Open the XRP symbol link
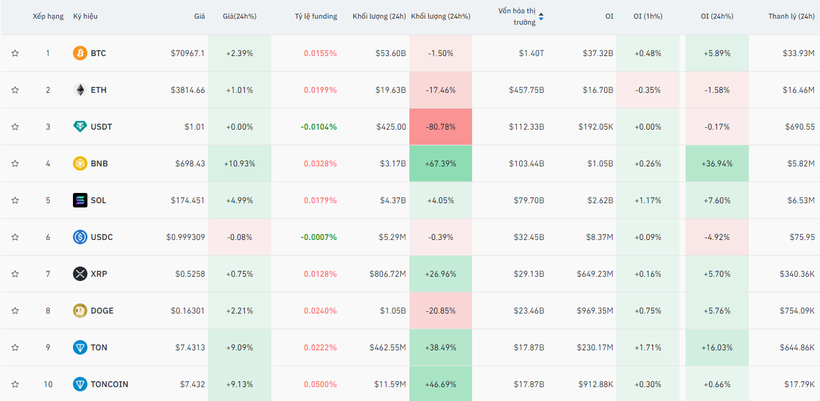Screen dimensions: 820x401 (x=99, y=274)
